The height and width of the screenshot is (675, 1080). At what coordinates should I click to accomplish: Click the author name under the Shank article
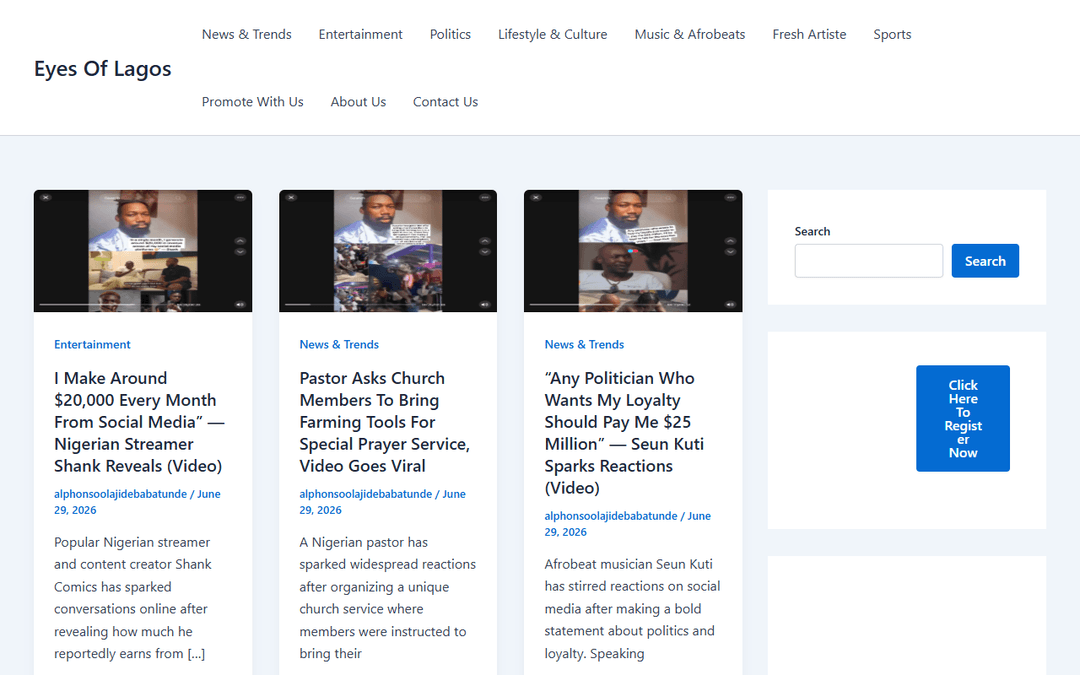(x=121, y=494)
